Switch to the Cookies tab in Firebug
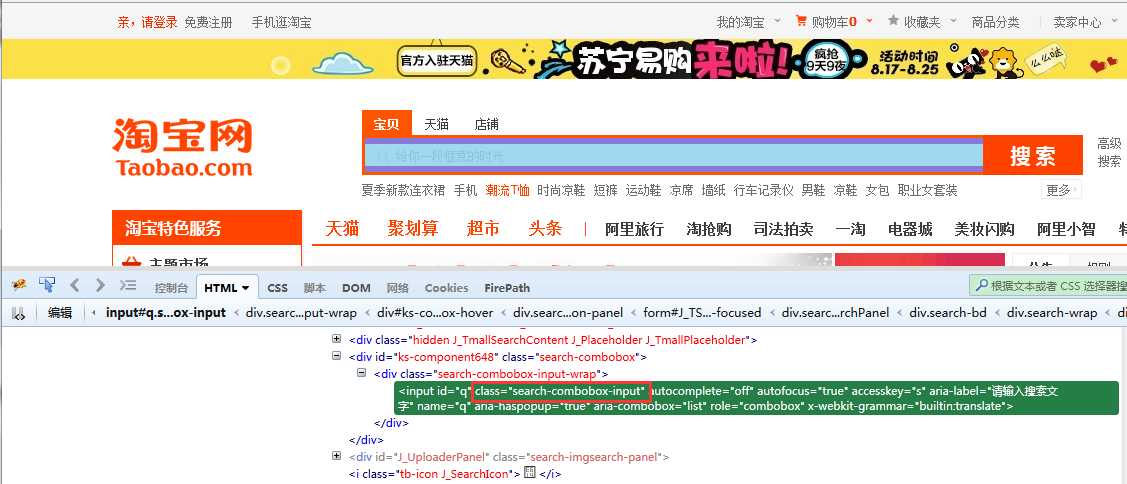 tap(446, 288)
